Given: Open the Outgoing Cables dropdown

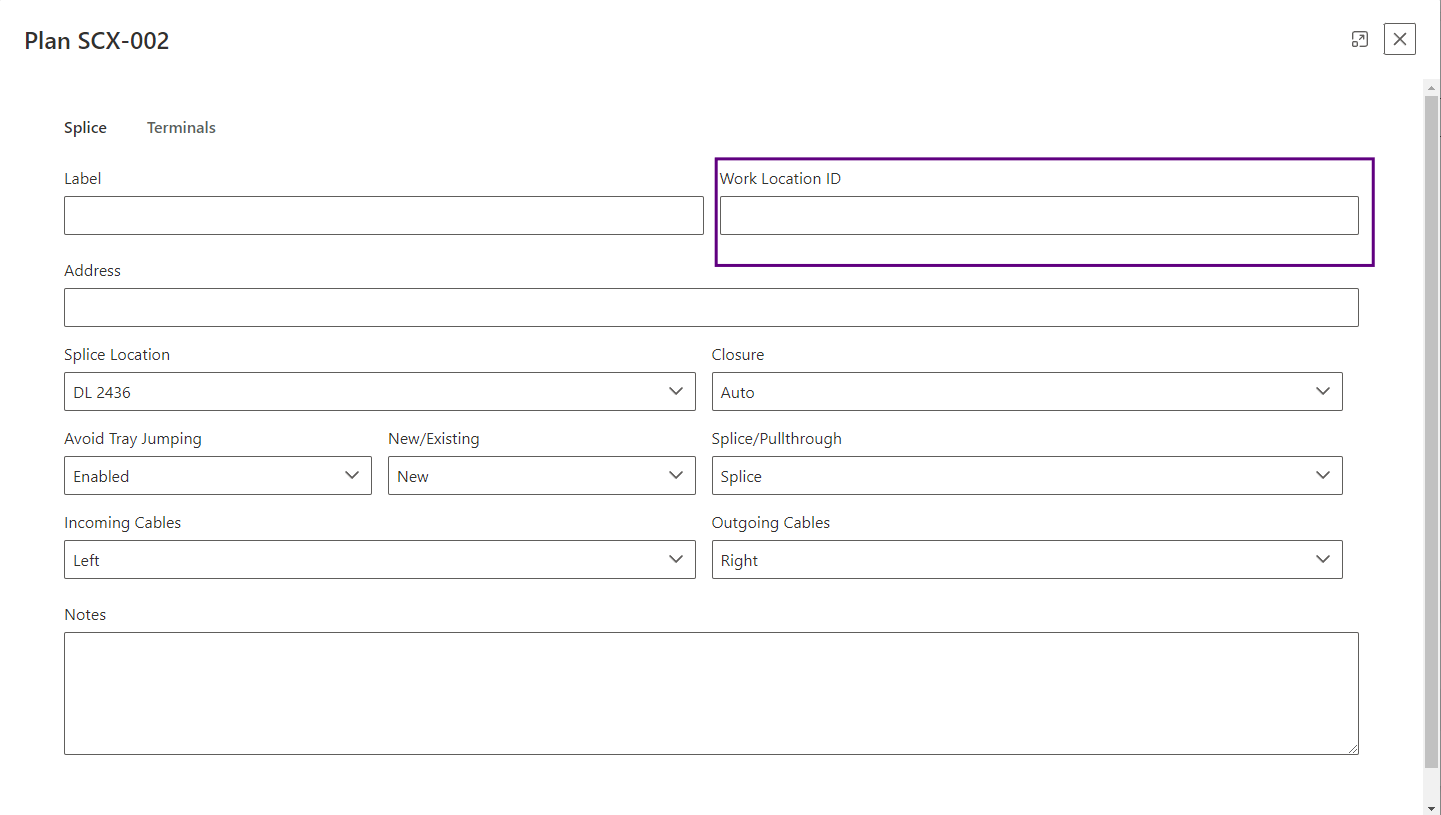Looking at the screenshot, I should 1027,560.
